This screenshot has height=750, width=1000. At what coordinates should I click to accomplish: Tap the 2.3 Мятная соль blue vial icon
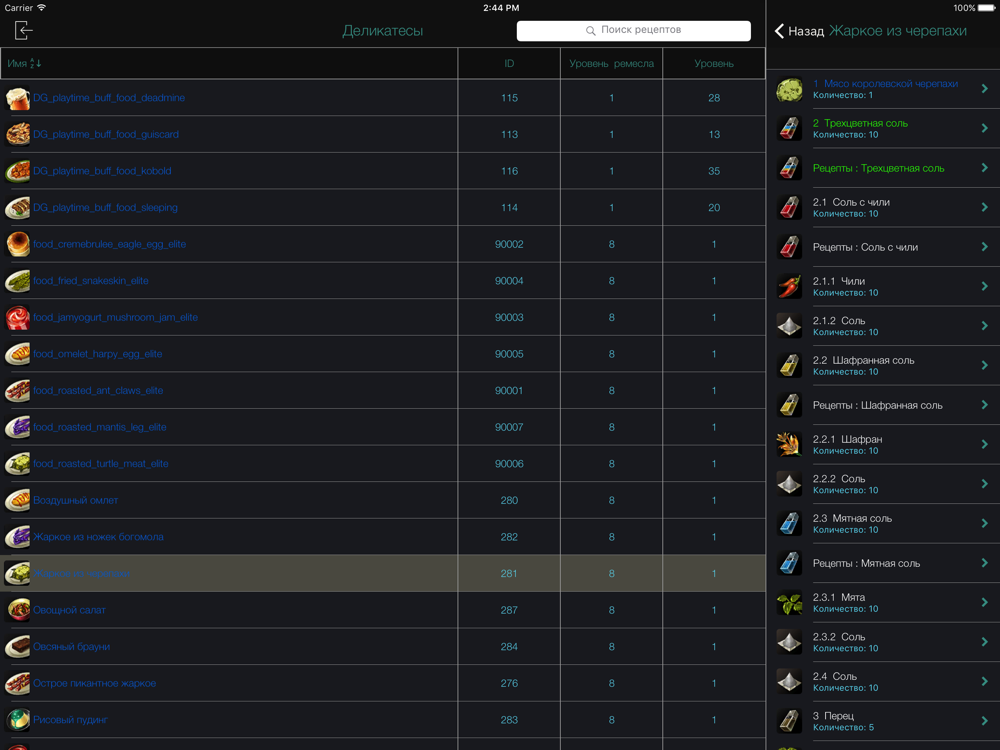[790, 524]
